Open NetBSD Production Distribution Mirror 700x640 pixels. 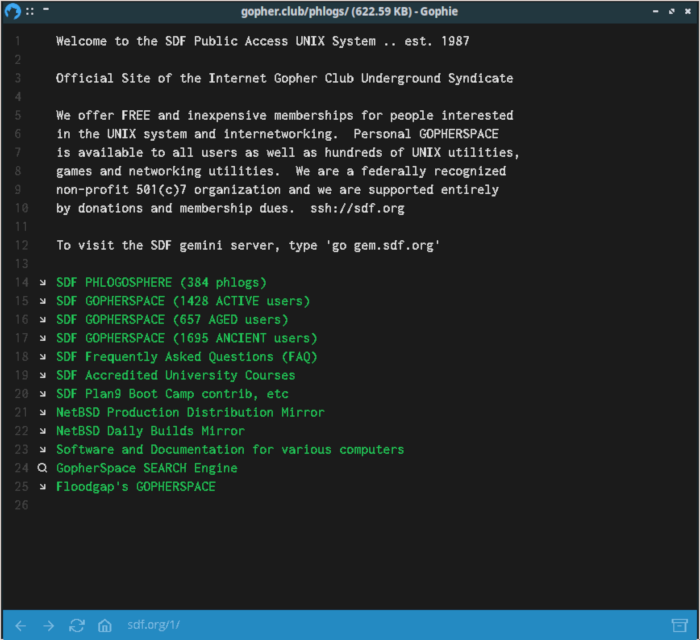point(190,412)
